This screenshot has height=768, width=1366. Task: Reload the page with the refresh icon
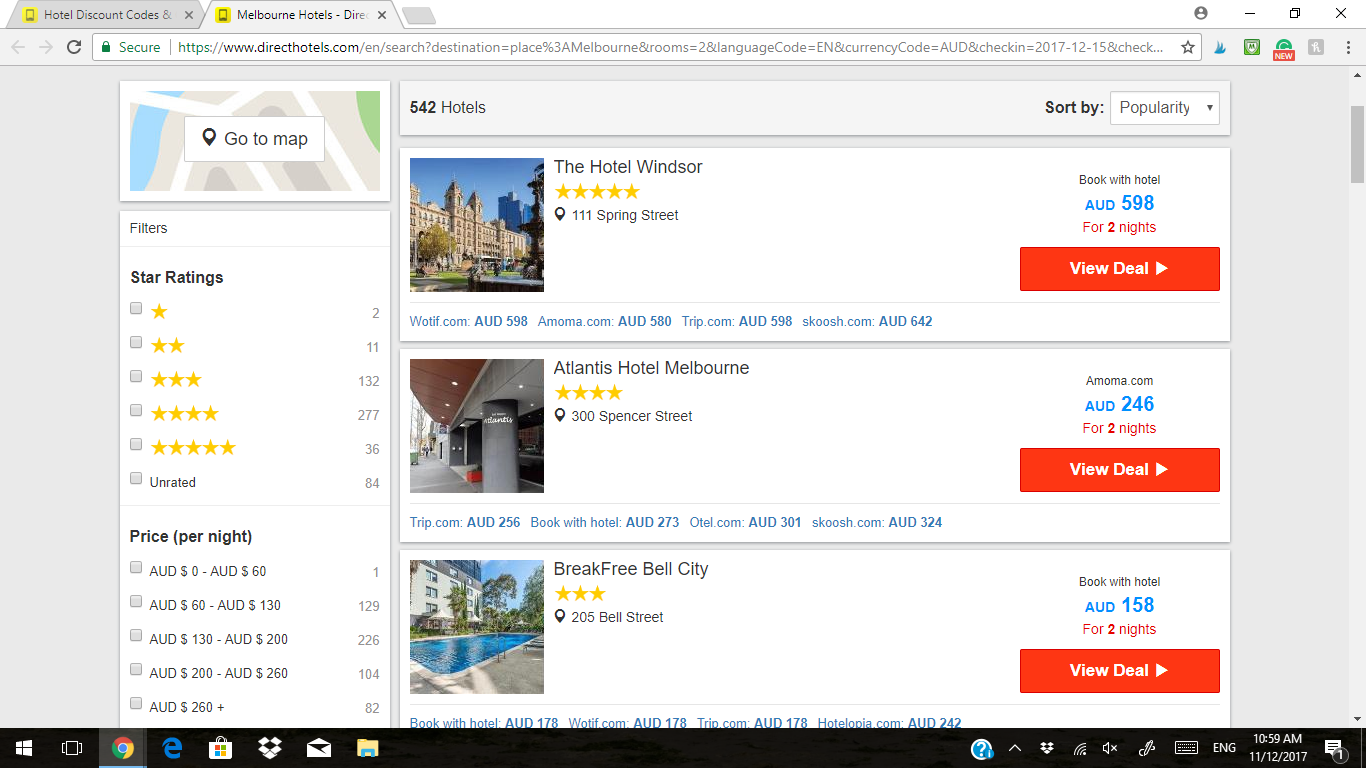click(74, 47)
